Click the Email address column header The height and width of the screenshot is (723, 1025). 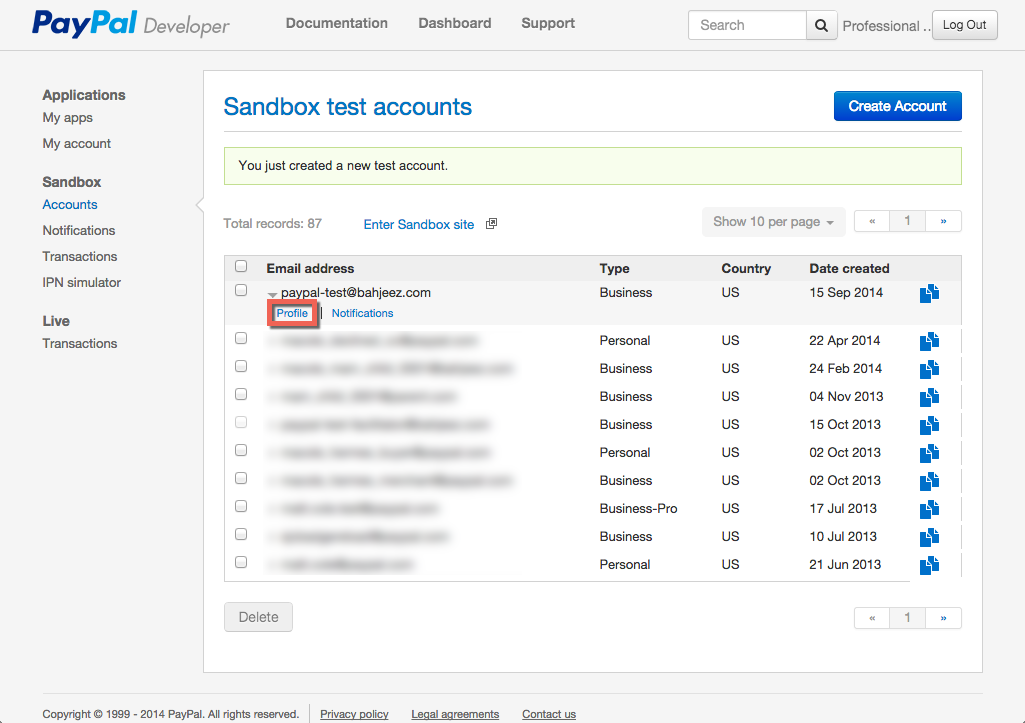point(310,269)
